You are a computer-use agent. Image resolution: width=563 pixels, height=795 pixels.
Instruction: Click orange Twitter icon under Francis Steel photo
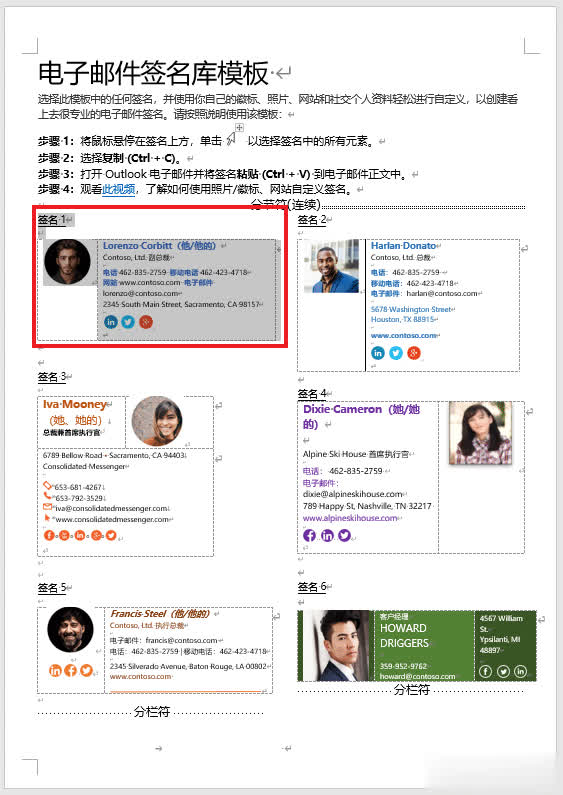point(87,670)
